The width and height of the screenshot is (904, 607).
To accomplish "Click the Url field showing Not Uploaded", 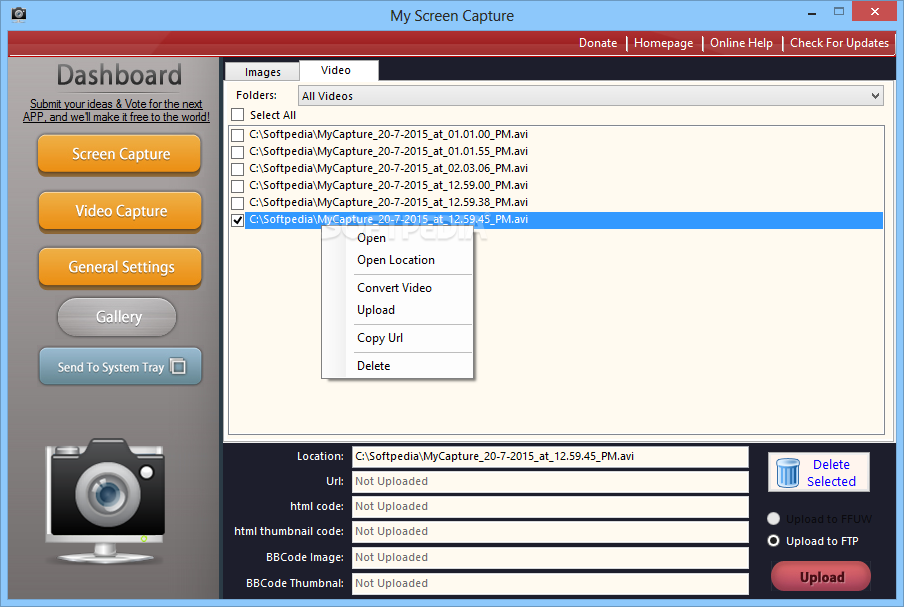I will pos(550,481).
